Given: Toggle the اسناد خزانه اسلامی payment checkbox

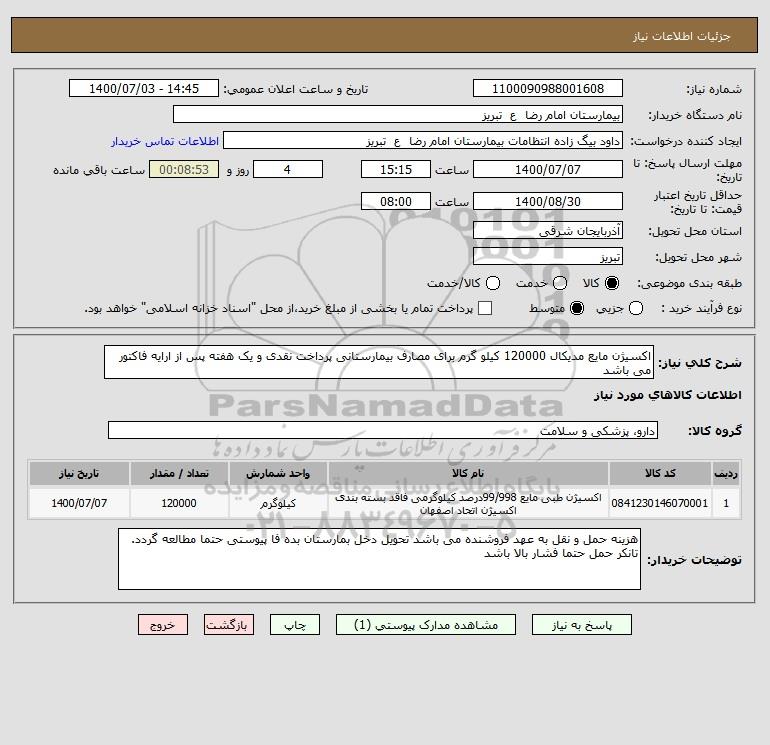Looking at the screenshot, I should click(485, 308).
